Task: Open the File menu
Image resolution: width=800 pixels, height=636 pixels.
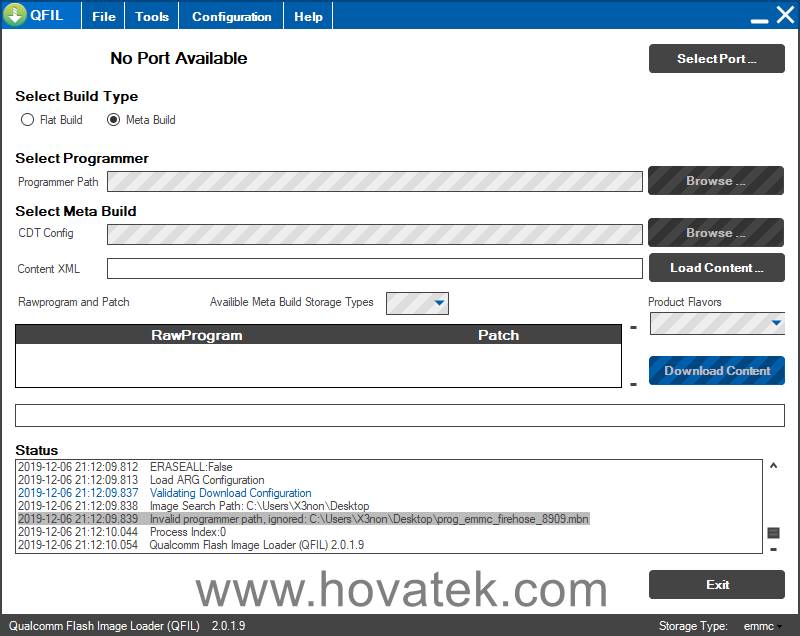Action: pyautogui.click(x=104, y=16)
